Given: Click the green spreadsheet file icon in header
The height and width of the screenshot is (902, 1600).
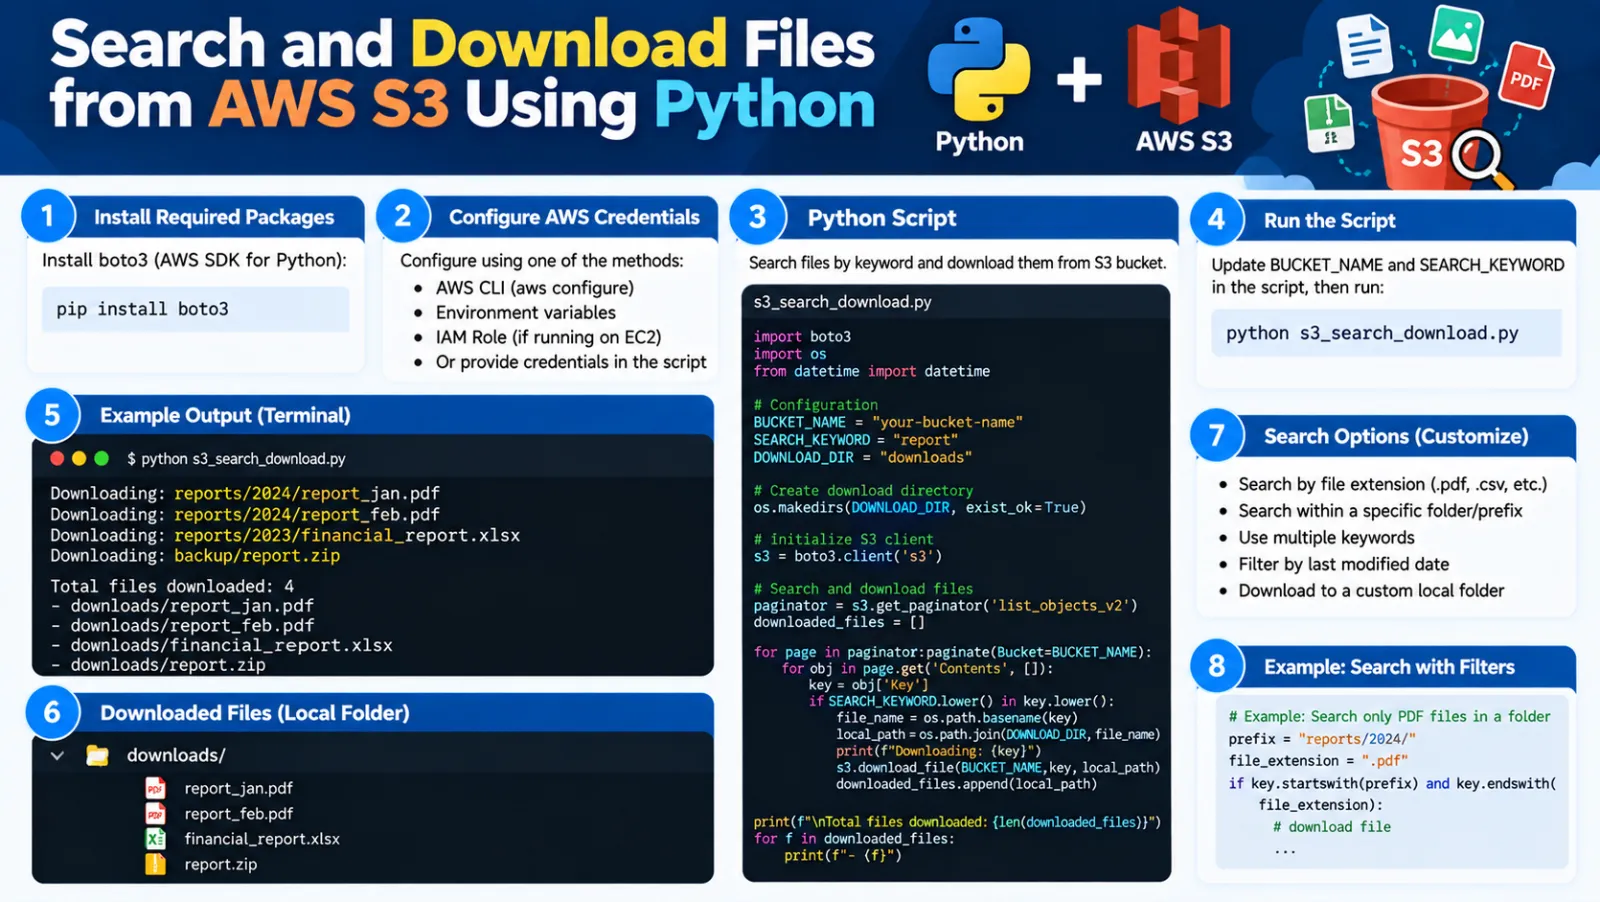Looking at the screenshot, I should coord(1330,125).
